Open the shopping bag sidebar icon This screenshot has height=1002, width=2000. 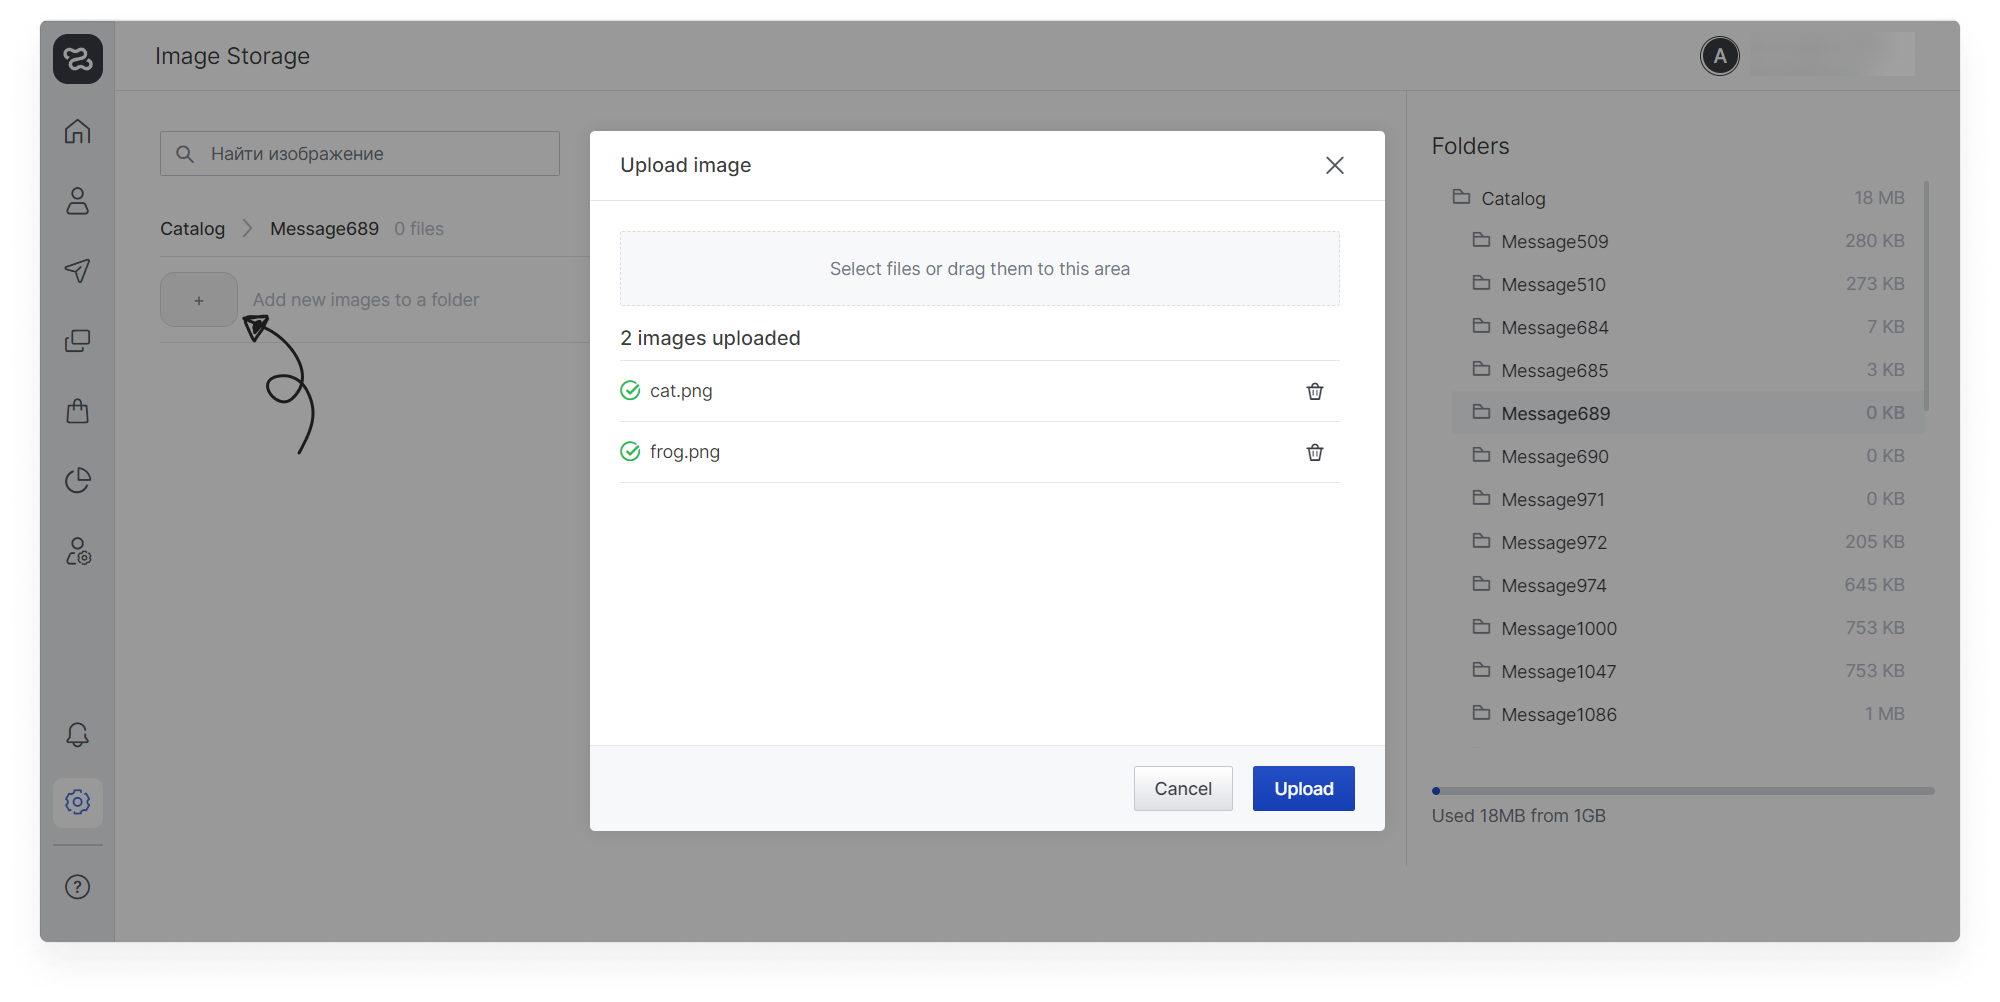pos(78,411)
